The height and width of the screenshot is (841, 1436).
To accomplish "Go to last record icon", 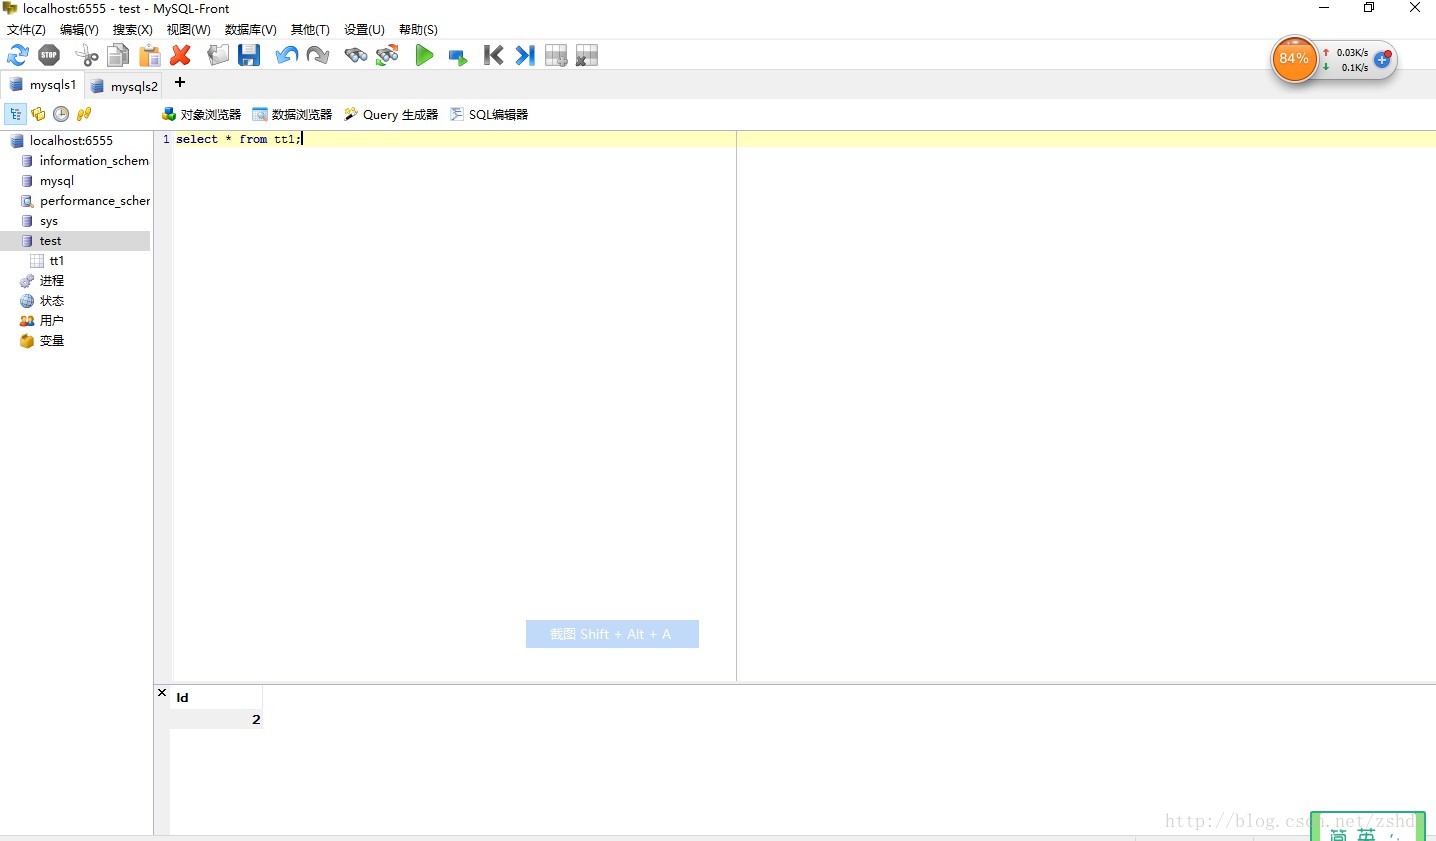I will coord(525,55).
